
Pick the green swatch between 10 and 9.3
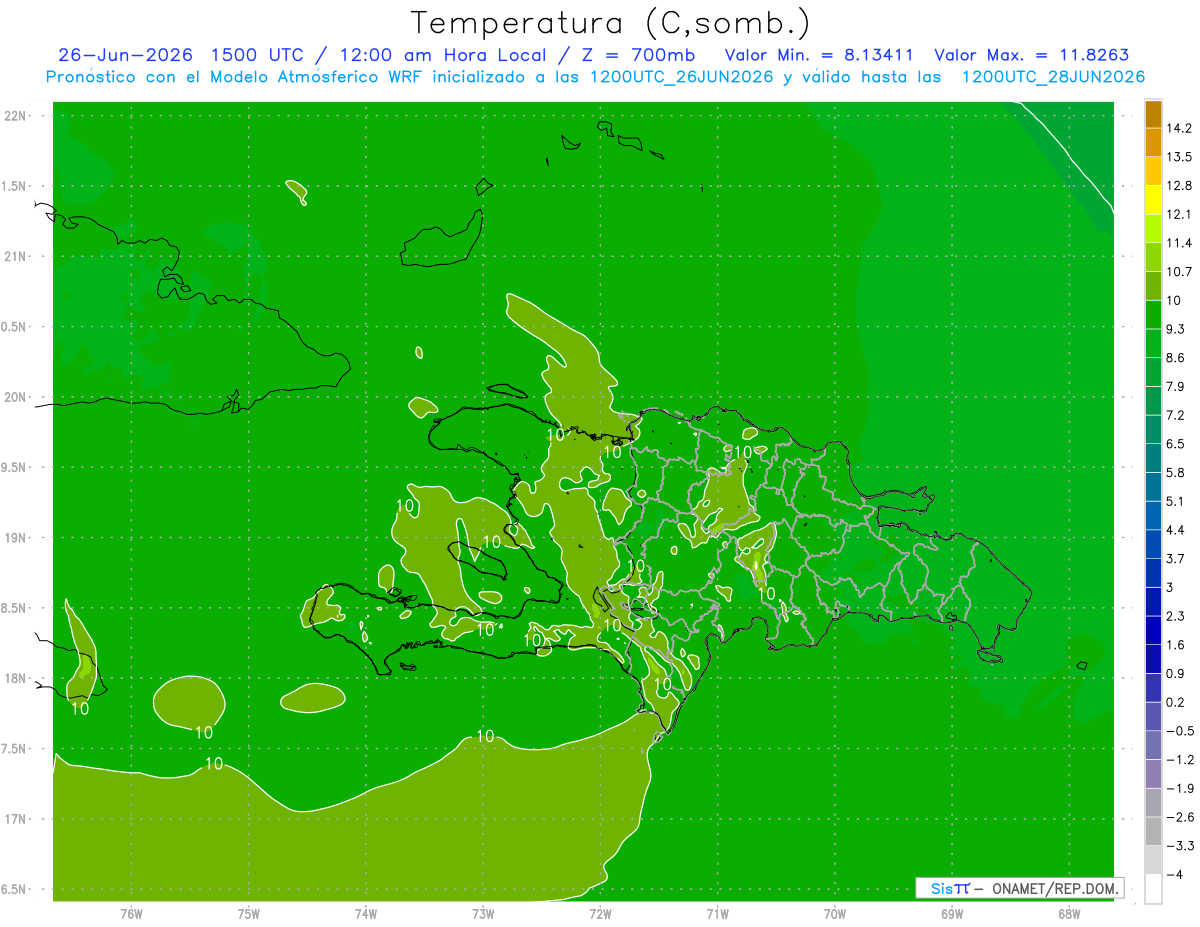click(x=1154, y=315)
